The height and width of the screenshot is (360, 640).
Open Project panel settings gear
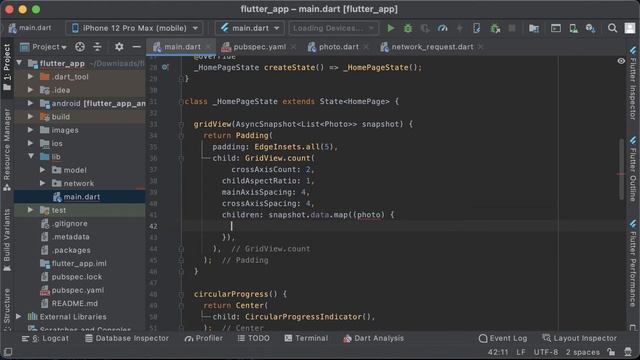click(x=119, y=47)
